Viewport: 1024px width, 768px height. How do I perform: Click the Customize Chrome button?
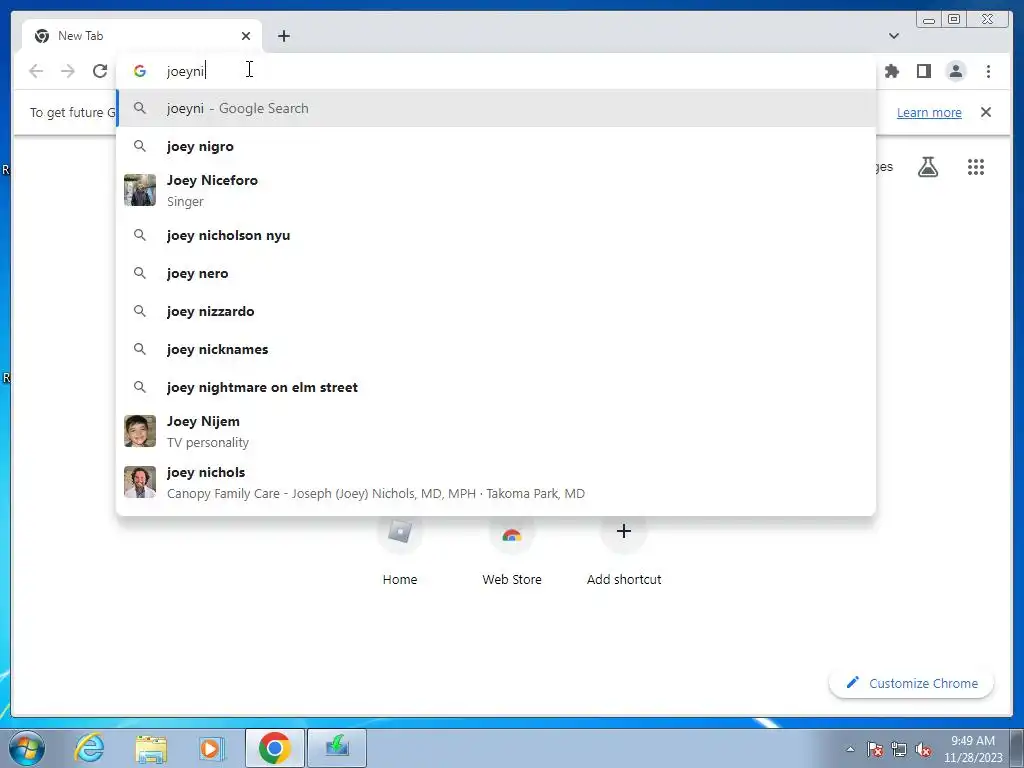point(912,683)
